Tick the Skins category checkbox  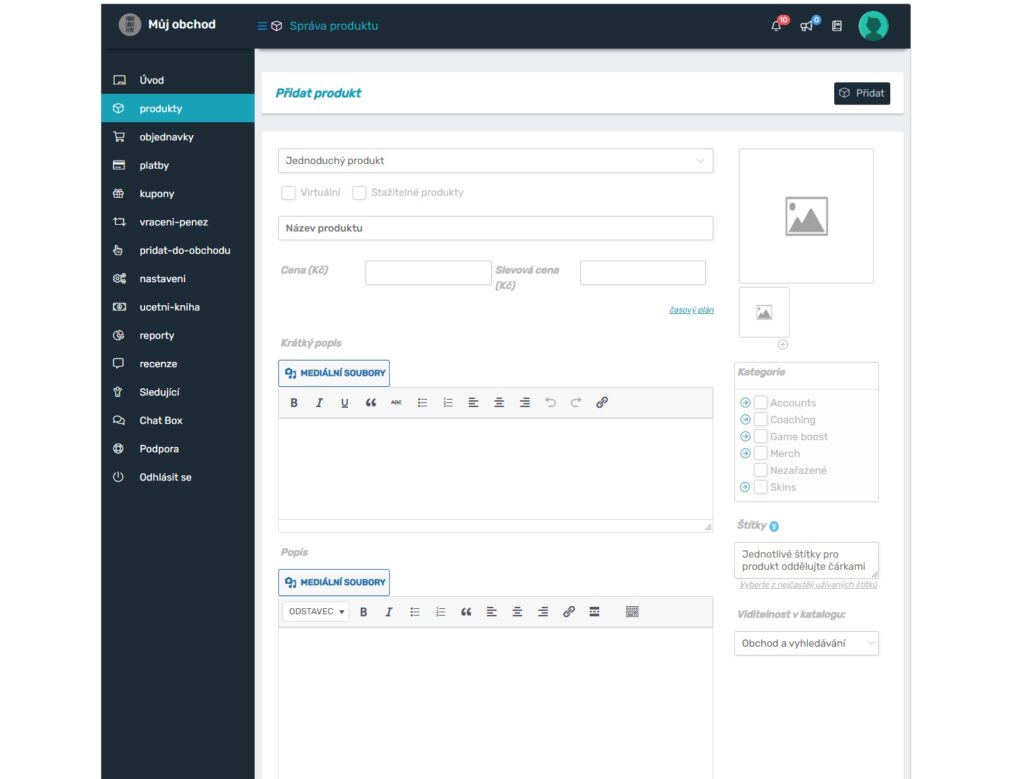pos(761,488)
